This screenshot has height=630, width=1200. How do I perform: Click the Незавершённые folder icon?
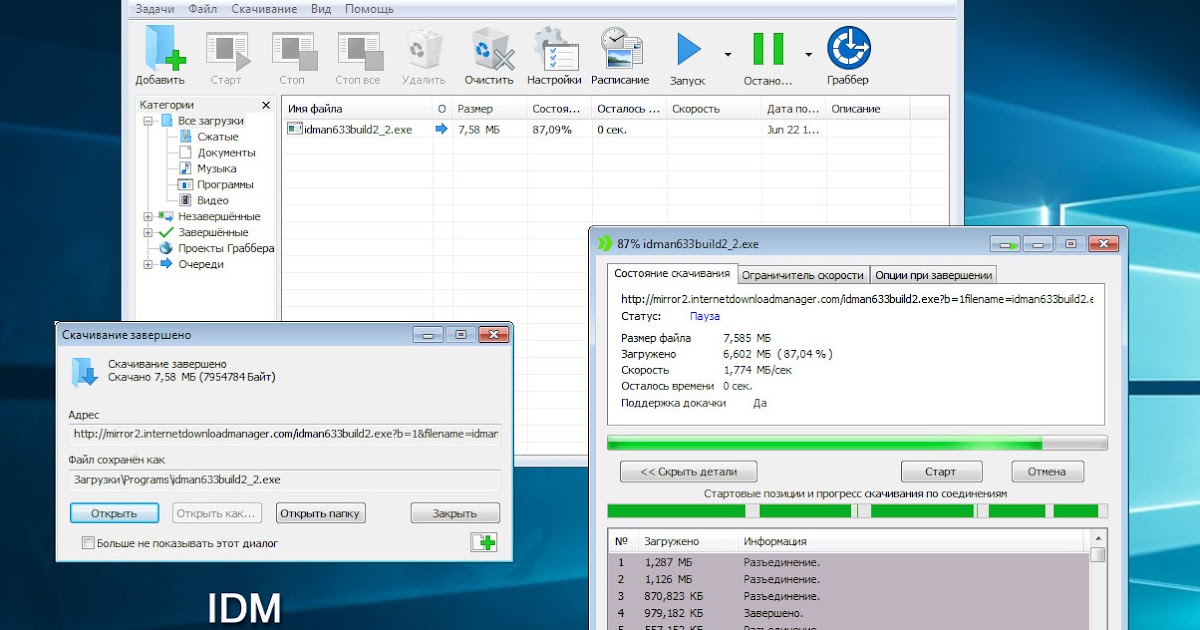tap(166, 217)
